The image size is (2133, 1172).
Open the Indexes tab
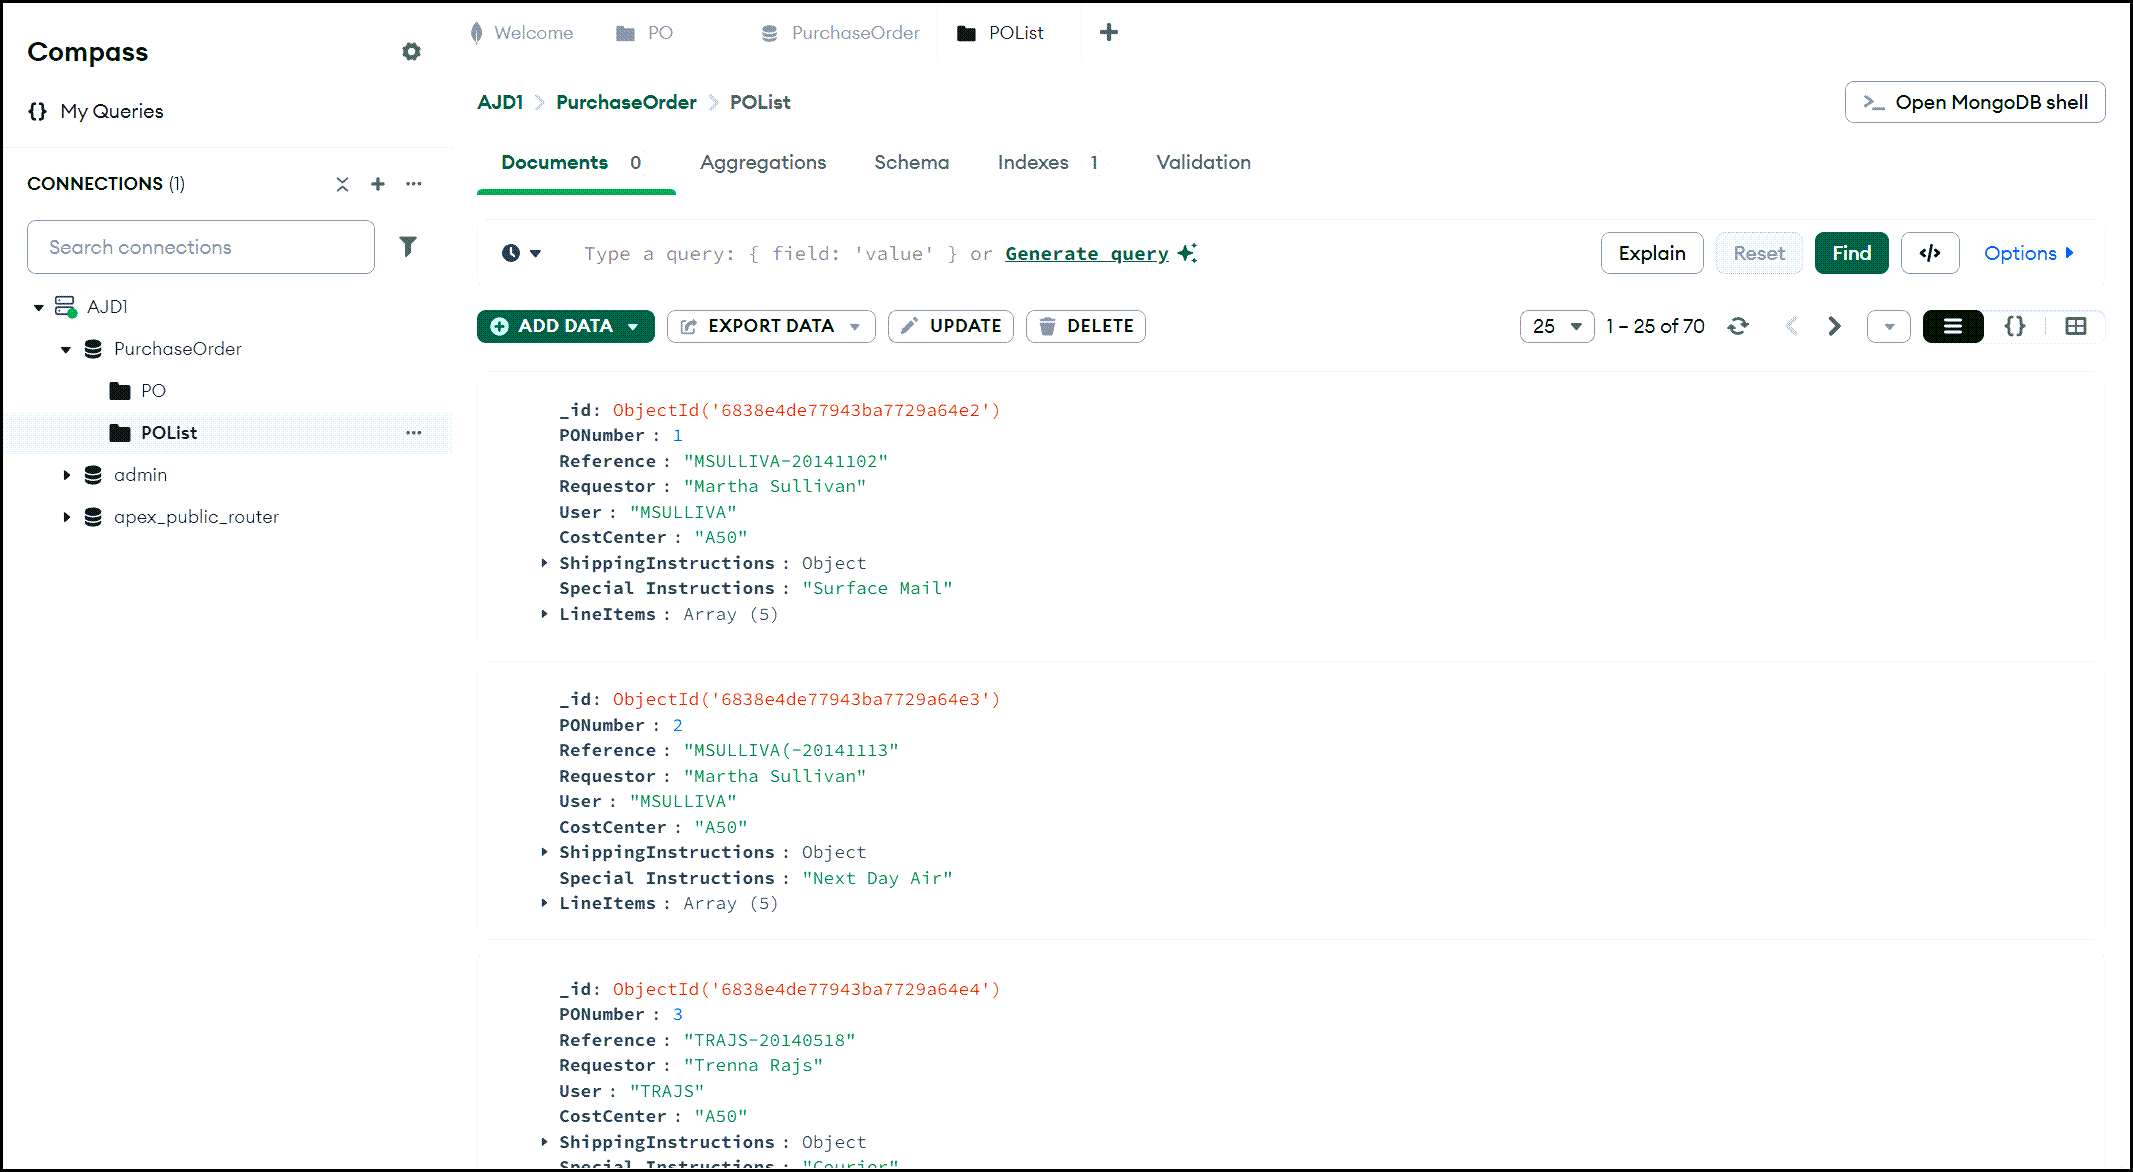1048,162
